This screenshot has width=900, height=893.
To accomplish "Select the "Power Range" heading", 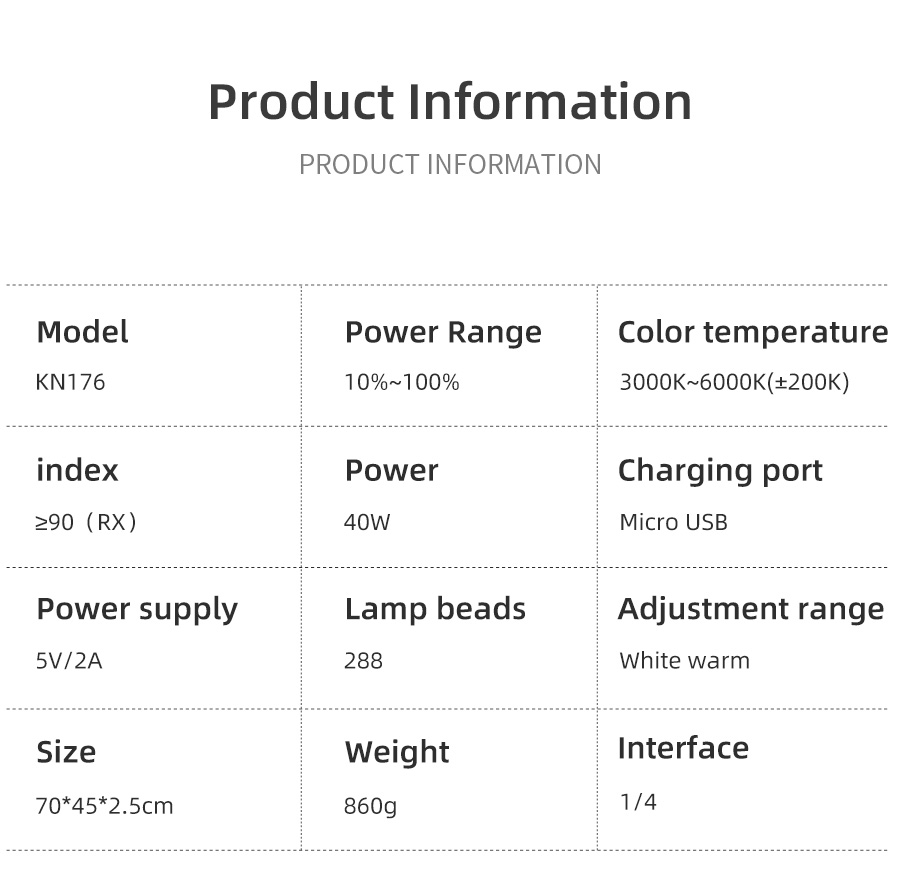I will (443, 332).
